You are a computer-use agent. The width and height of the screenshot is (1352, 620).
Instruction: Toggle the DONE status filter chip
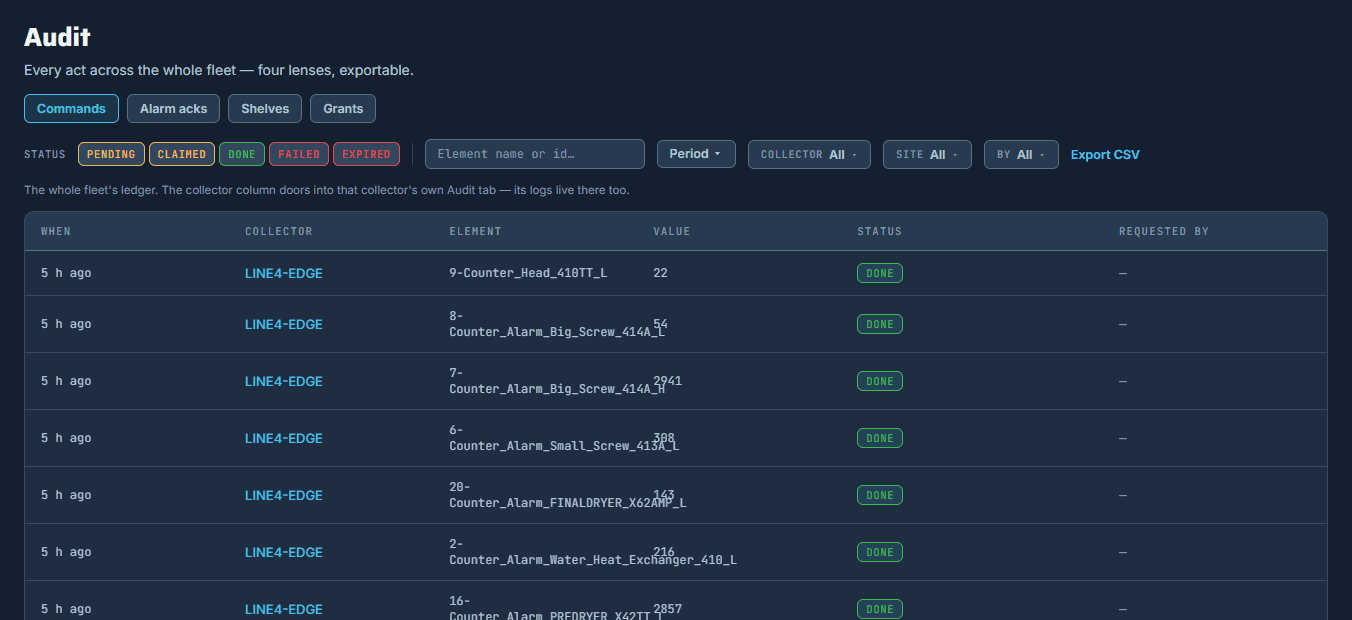[242, 154]
